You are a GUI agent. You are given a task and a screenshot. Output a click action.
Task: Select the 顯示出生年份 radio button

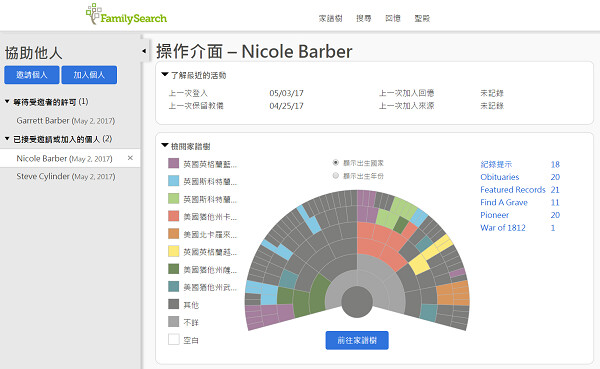(336, 176)
